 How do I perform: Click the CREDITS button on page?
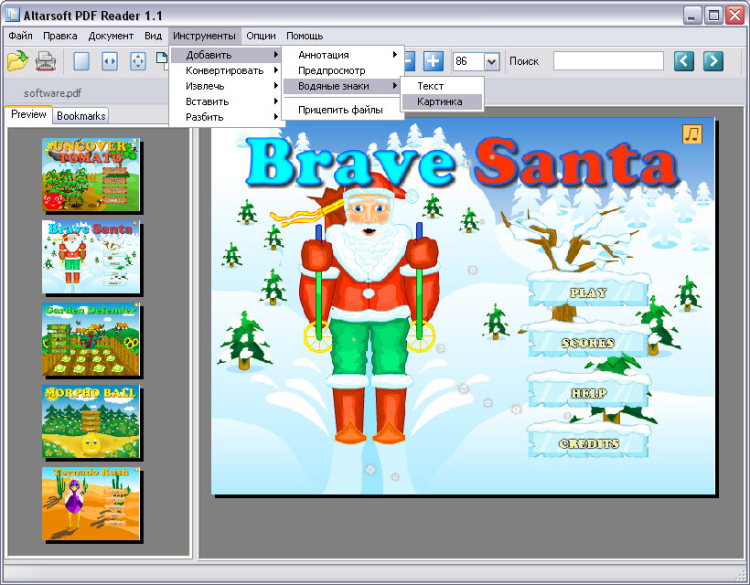[x=589, y=442]
